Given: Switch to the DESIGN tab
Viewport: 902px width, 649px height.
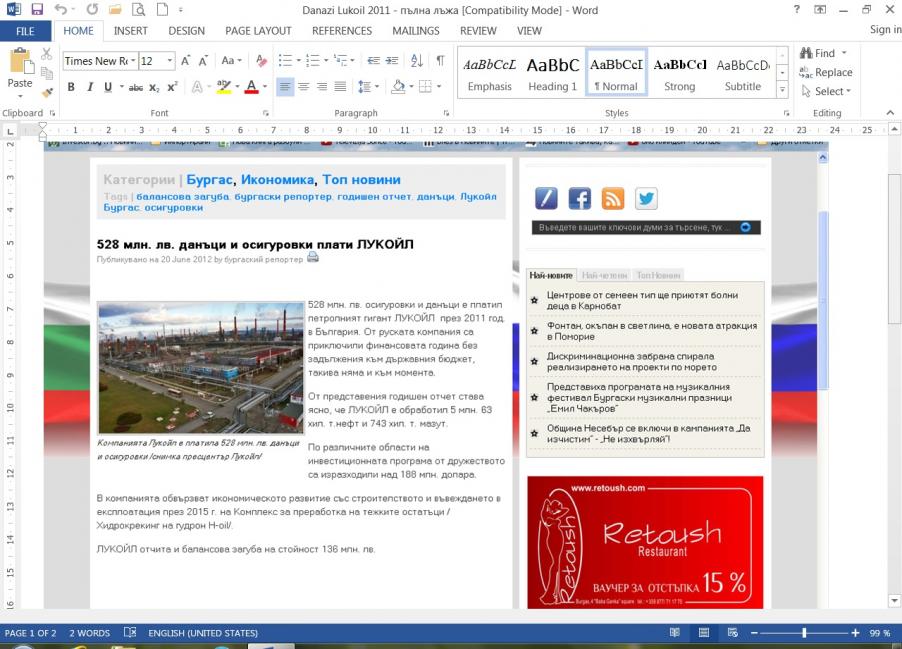Looking at the screenshot, I should point(186,31).
